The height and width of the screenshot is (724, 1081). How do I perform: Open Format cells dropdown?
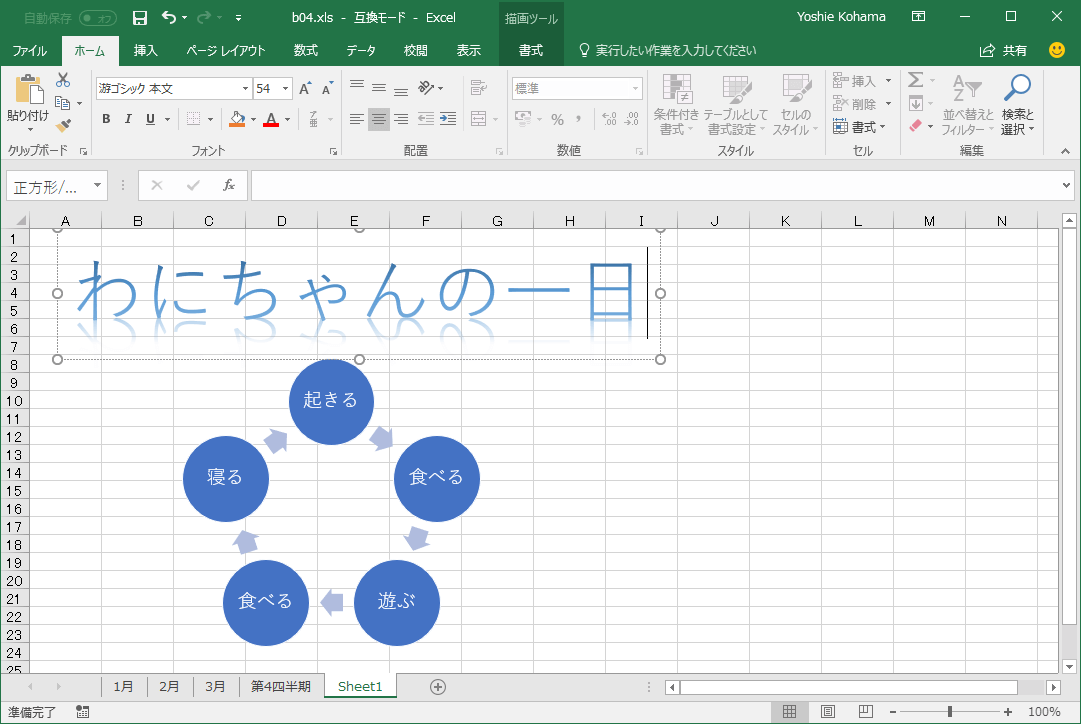pyautogui.click(x=858, y=127)
